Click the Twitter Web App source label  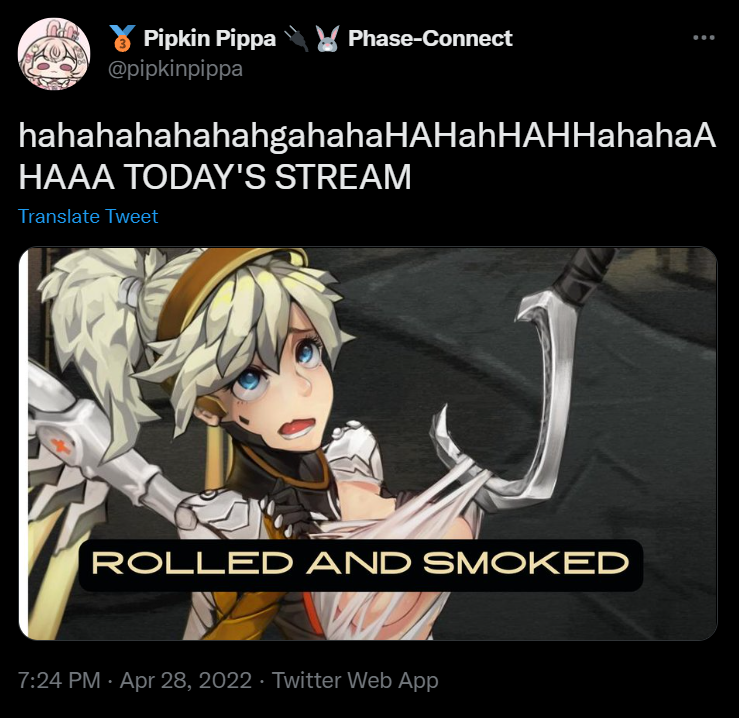355,680
